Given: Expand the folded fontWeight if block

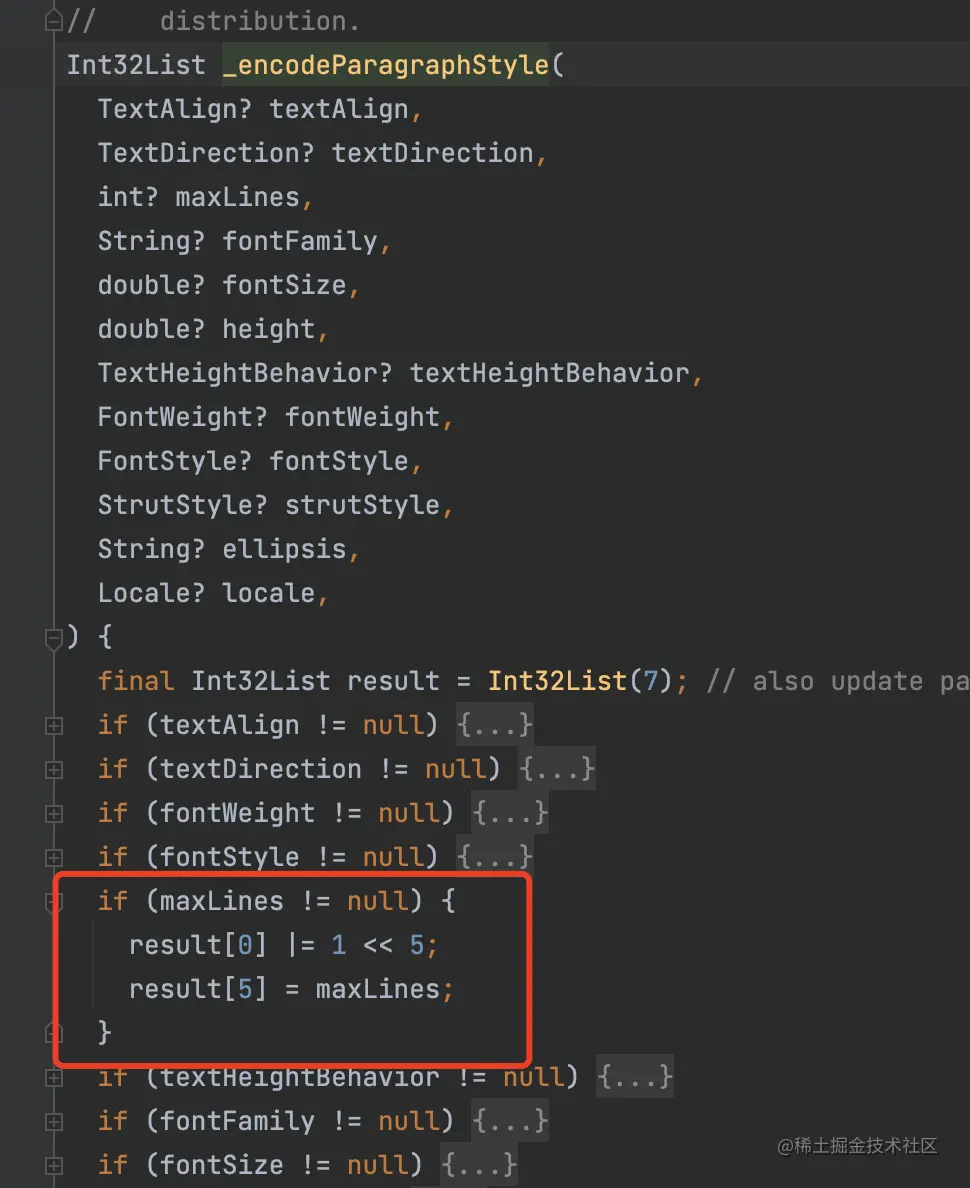Looking at the screenshot, I should click(54, 814).
